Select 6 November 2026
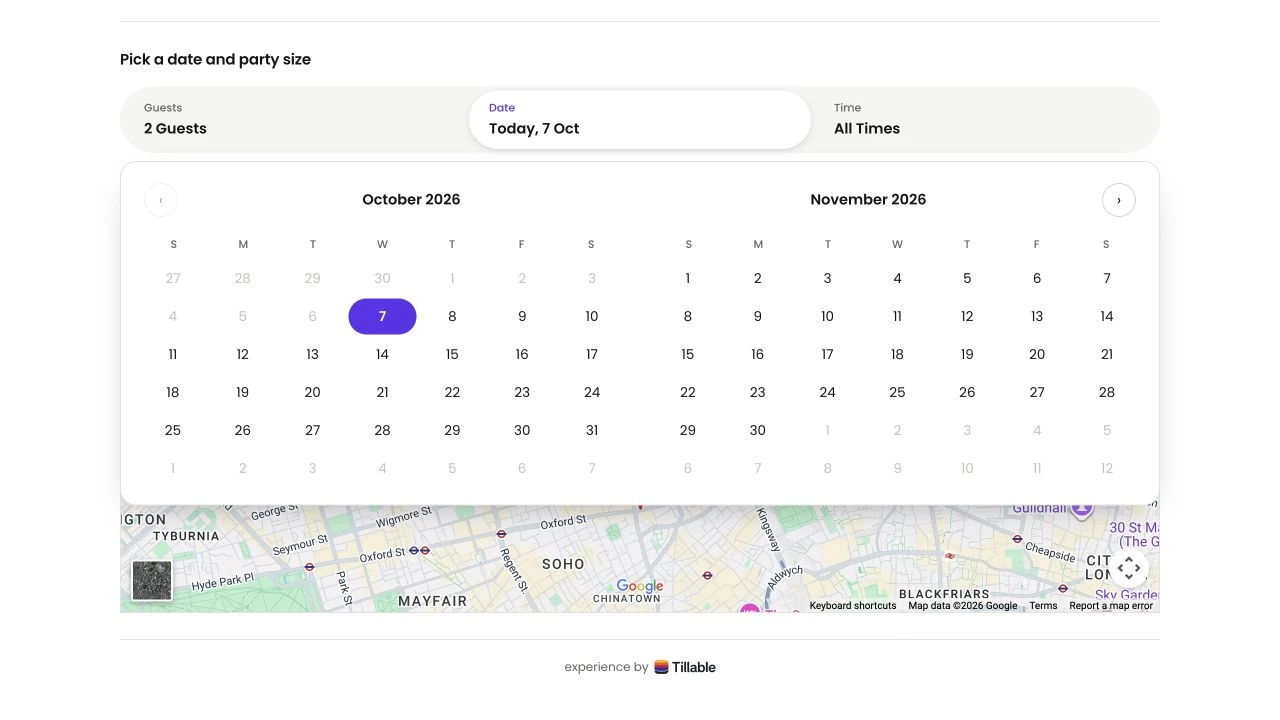 tap(1037, 278)
